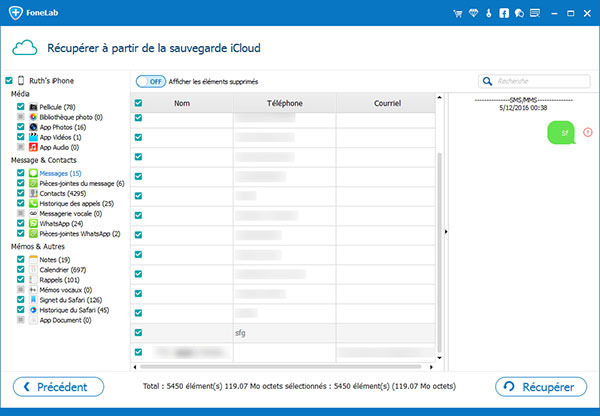Screen dimensions: 600x416
Task: Click scroll-down arrow of the table scrollbar
Action: 439,358
